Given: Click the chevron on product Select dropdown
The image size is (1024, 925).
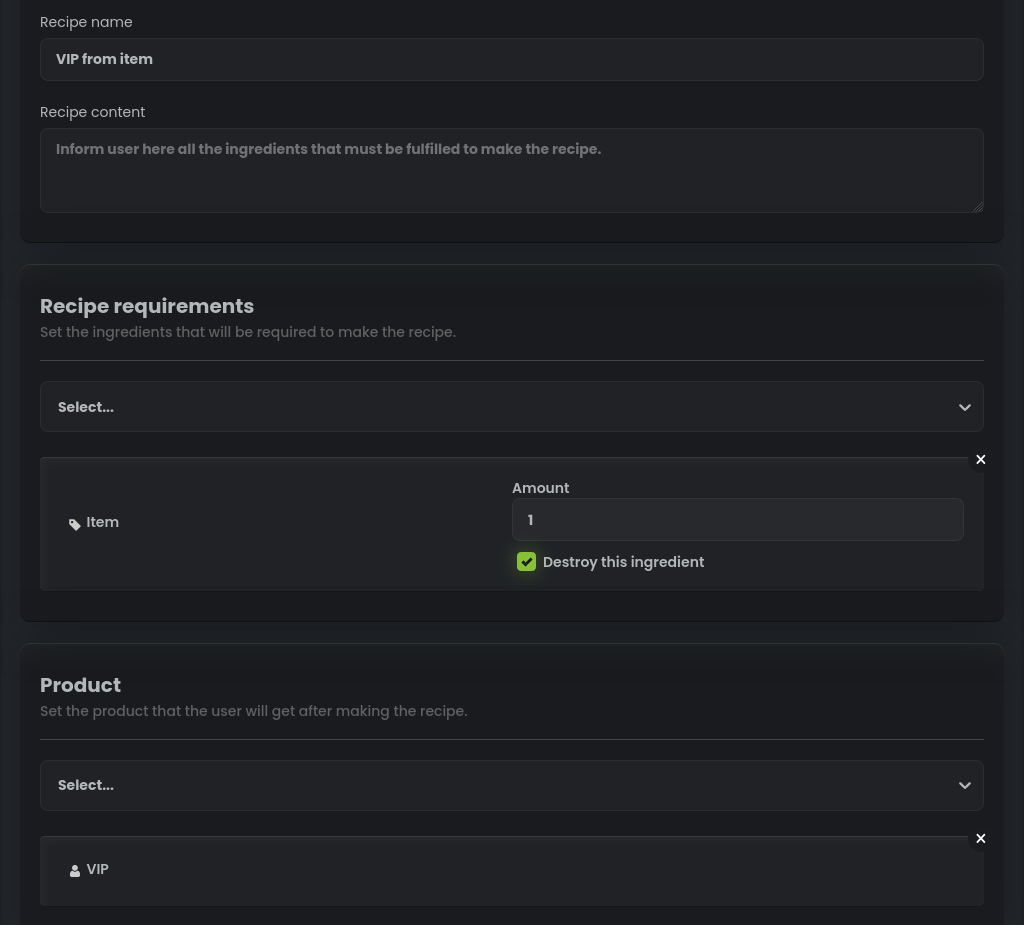Looking at the screenshot, I should pyautogui.click(x=964, y=785).
